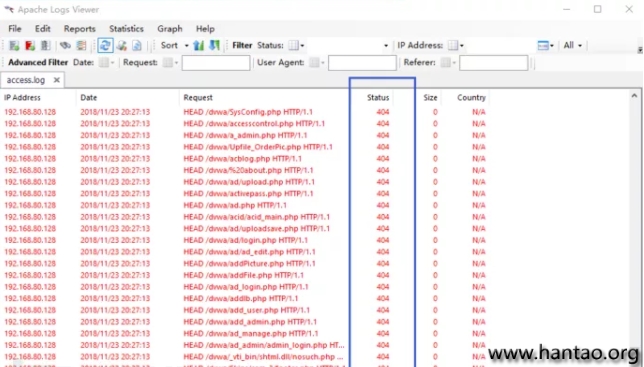644x367 pixels.
Task: Open the All dropdown
Action: [x=573, y=46]
